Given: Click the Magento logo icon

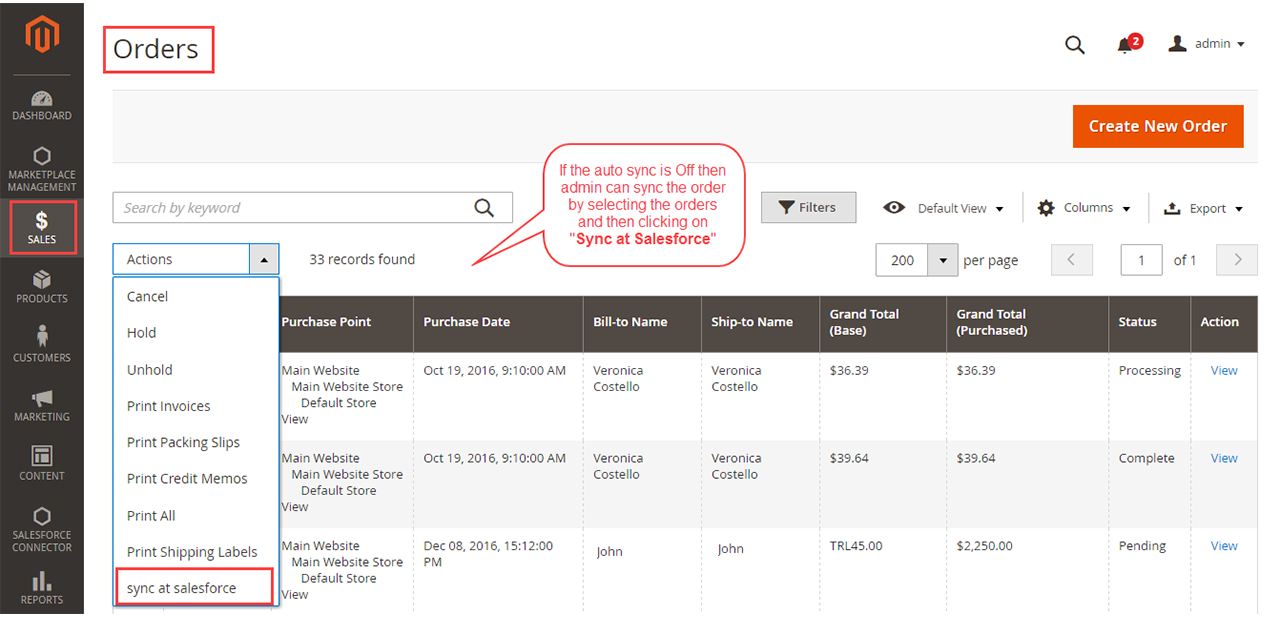Looking at the screenshot, I should pos(42,36).
